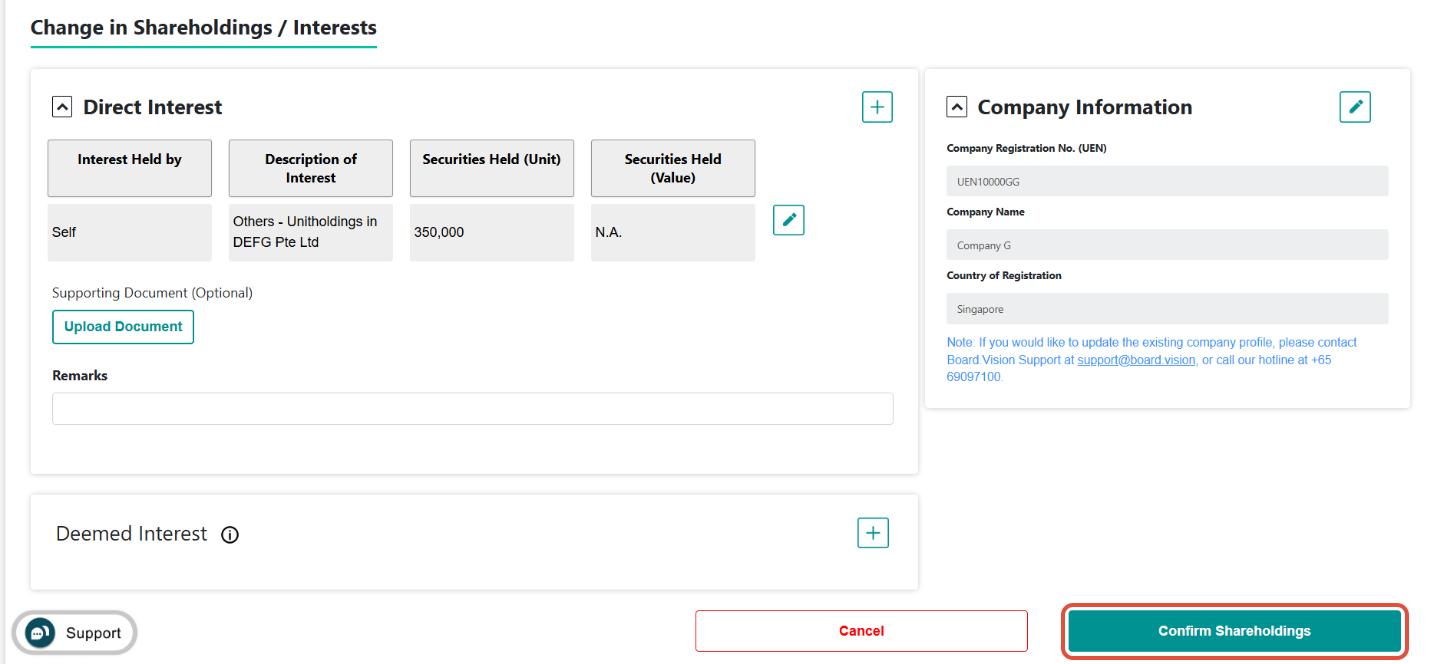Click the Country of Registration field
Image resolution: width=1434 pixels, height=664 pixels.
point(1167,309)
